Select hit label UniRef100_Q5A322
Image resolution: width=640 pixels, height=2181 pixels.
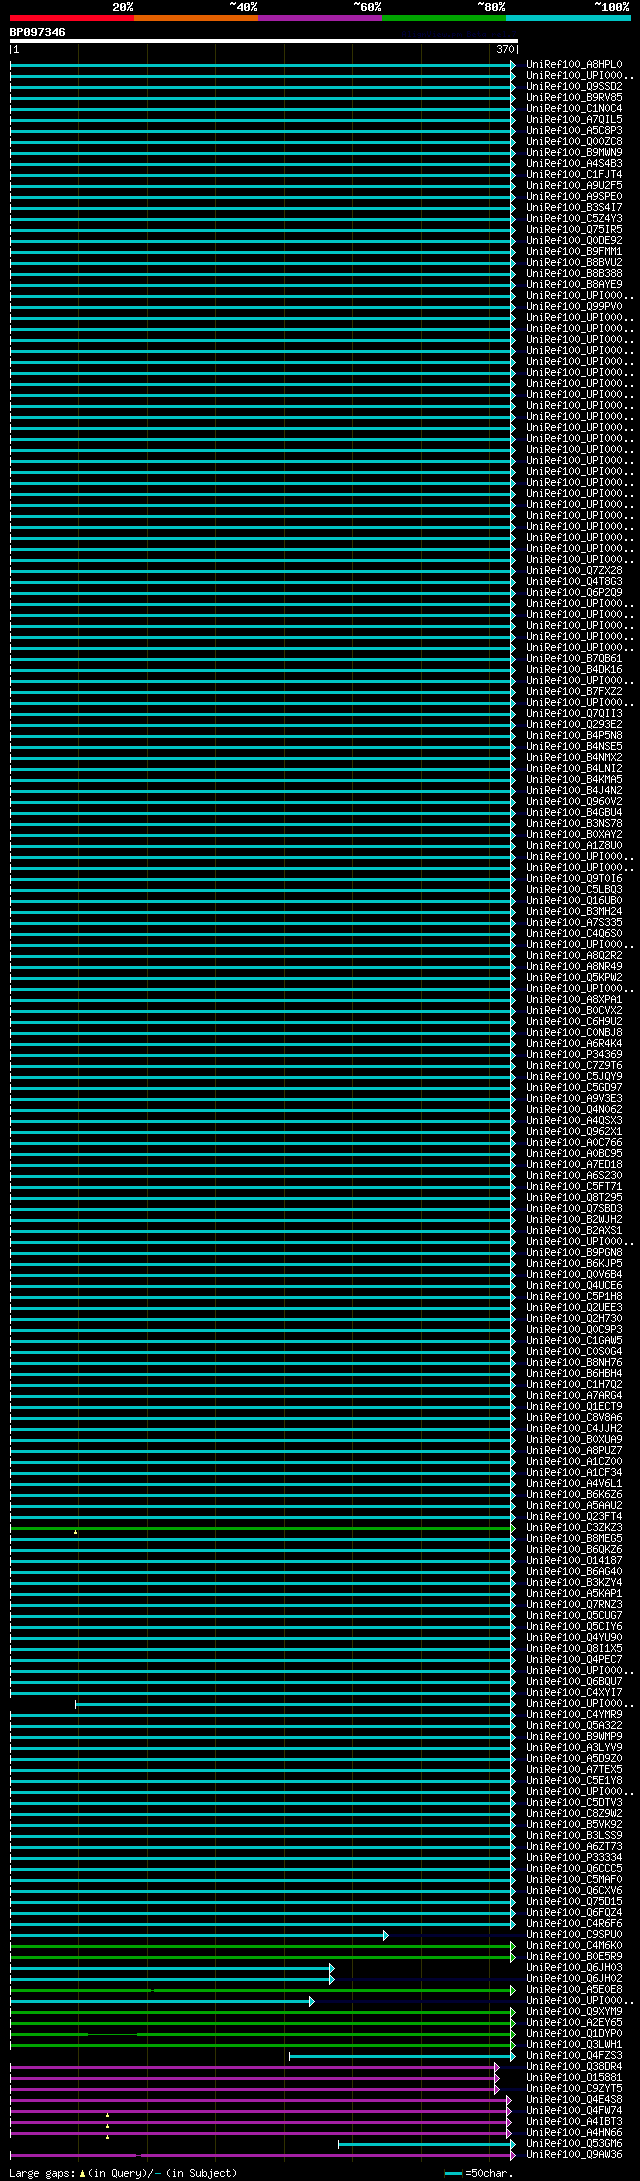pyautogui.click(x=574, y=1726)
